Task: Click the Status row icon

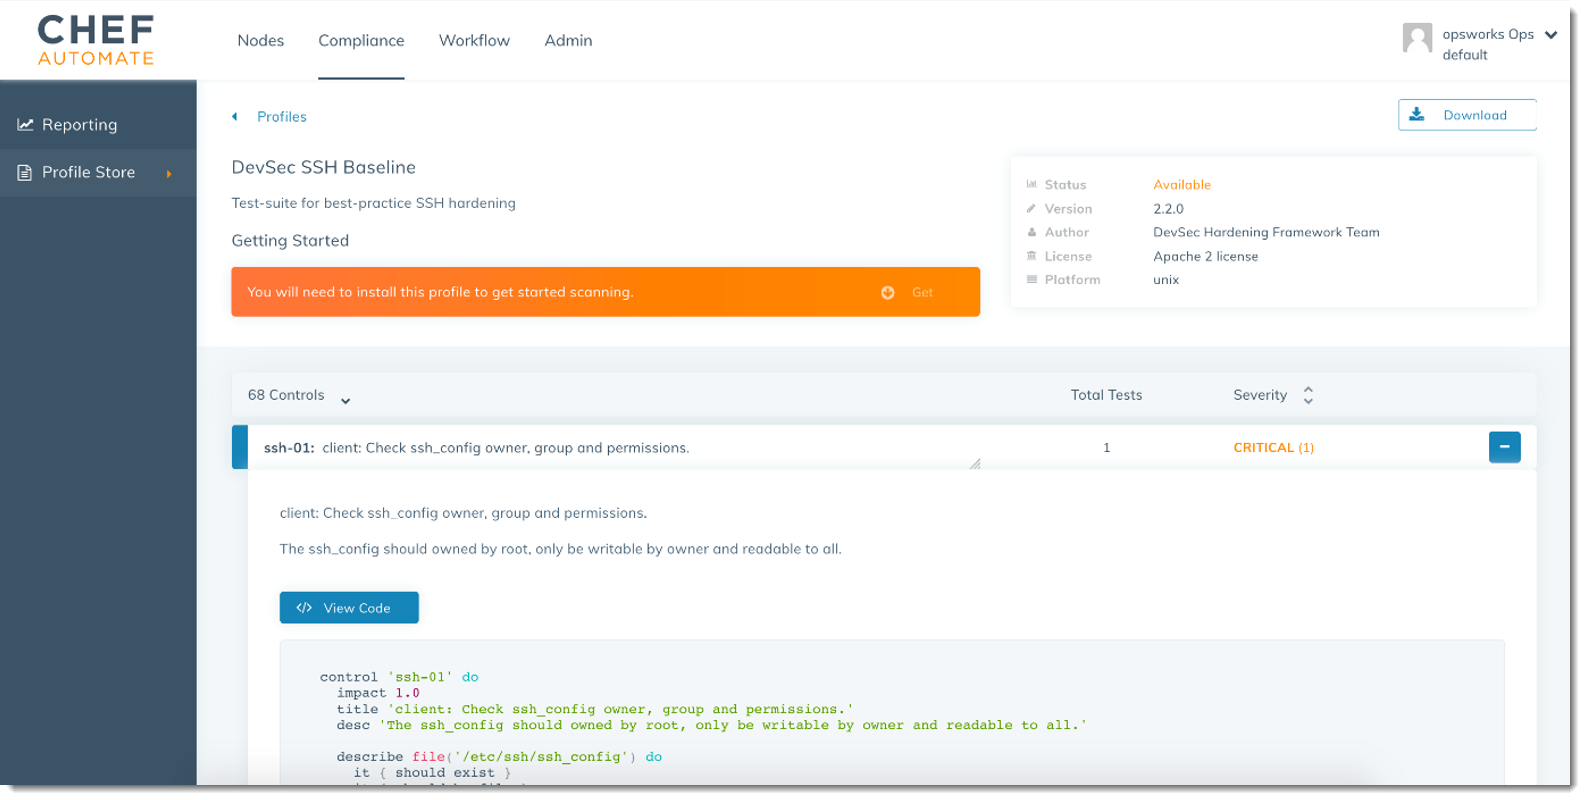Action: (x=1032, y=185)
